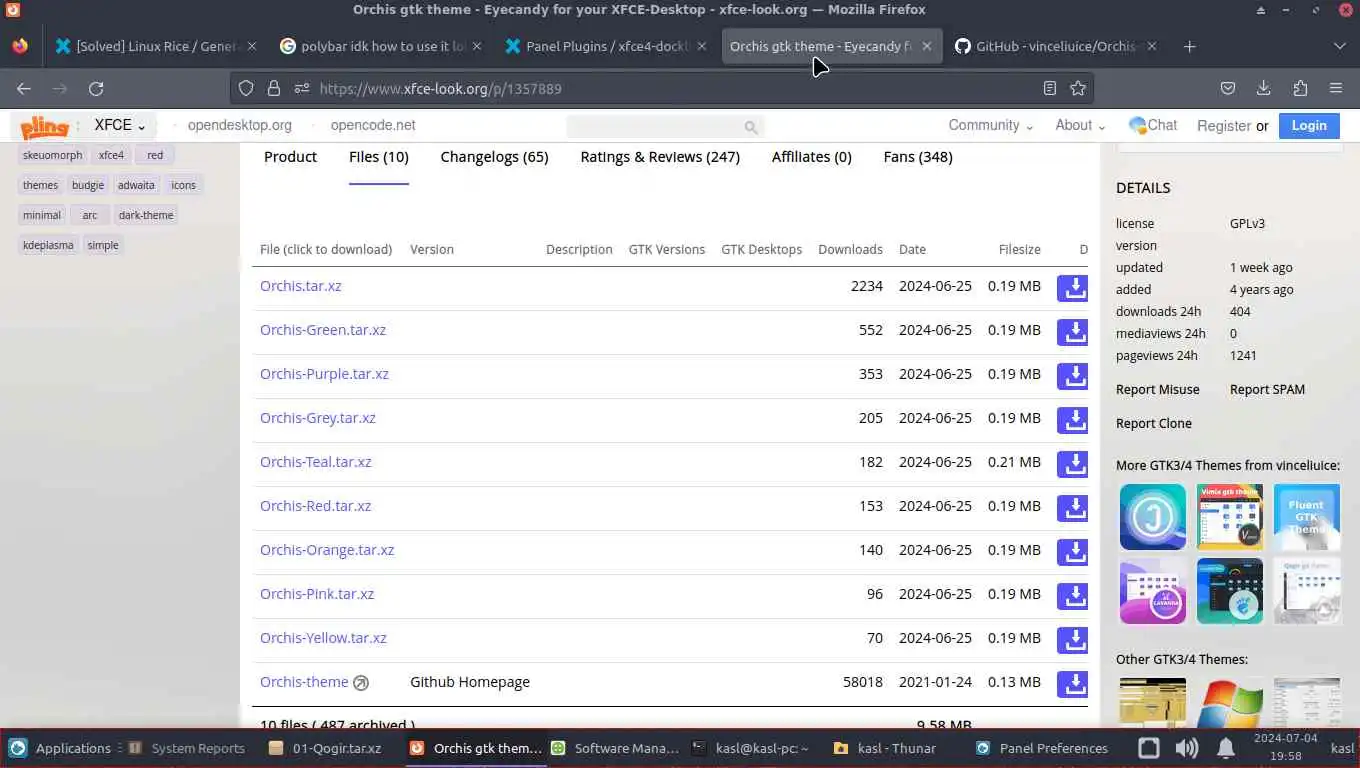Open the Changelogs (65) tab
Screen dimensions: 1360x768
click(x=494, y=157)
